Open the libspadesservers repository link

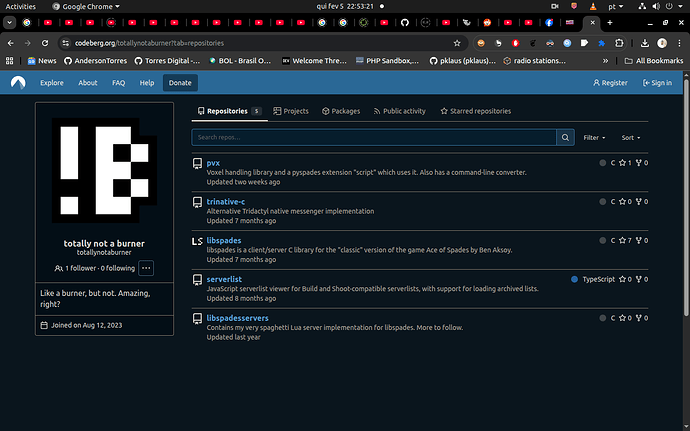click(238, 318)
